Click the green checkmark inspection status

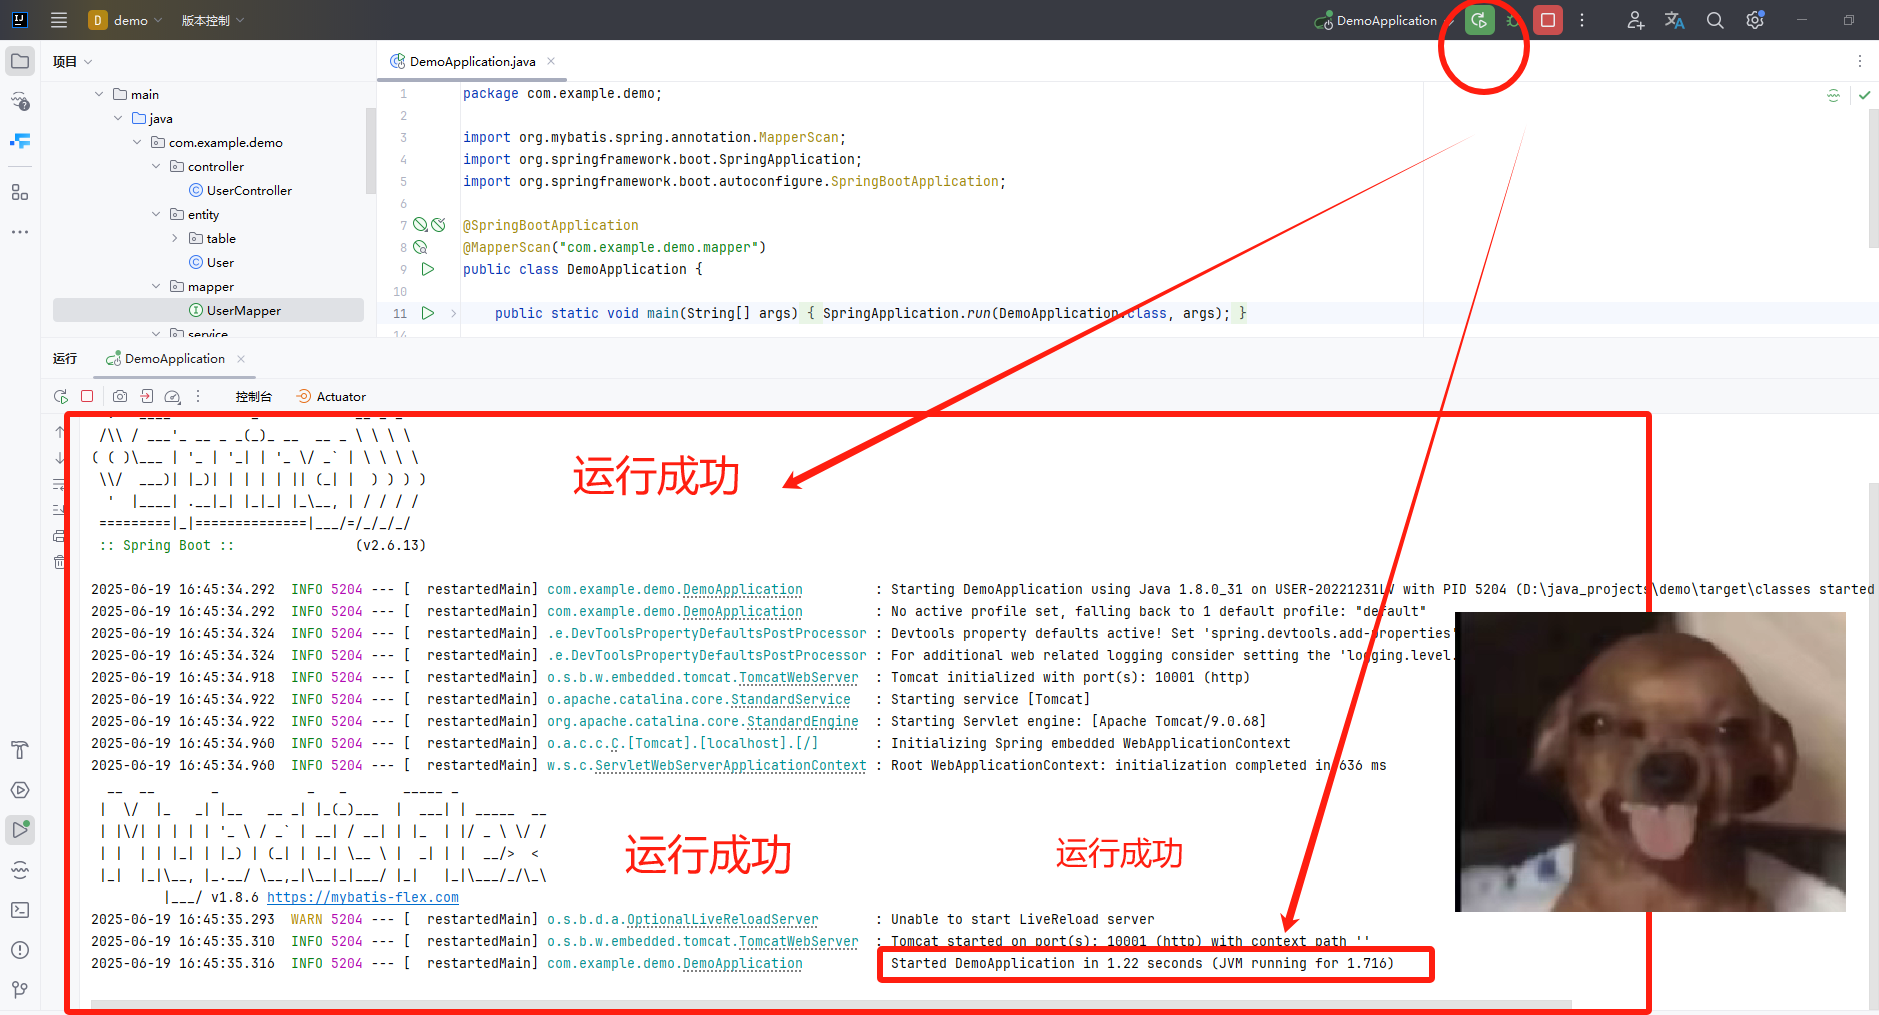1865,95
